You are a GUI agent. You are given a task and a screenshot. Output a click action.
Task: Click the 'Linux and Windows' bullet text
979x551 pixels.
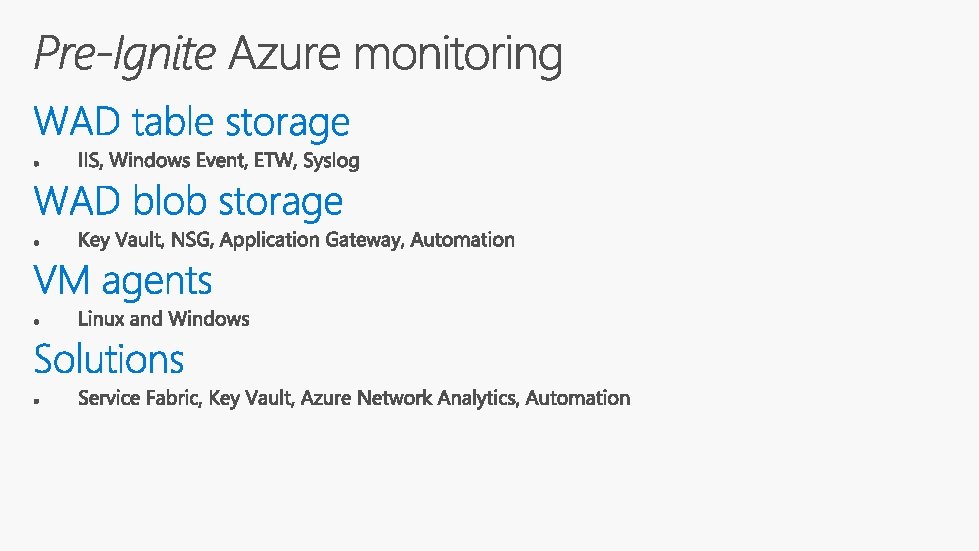click(x=163, y=319)
